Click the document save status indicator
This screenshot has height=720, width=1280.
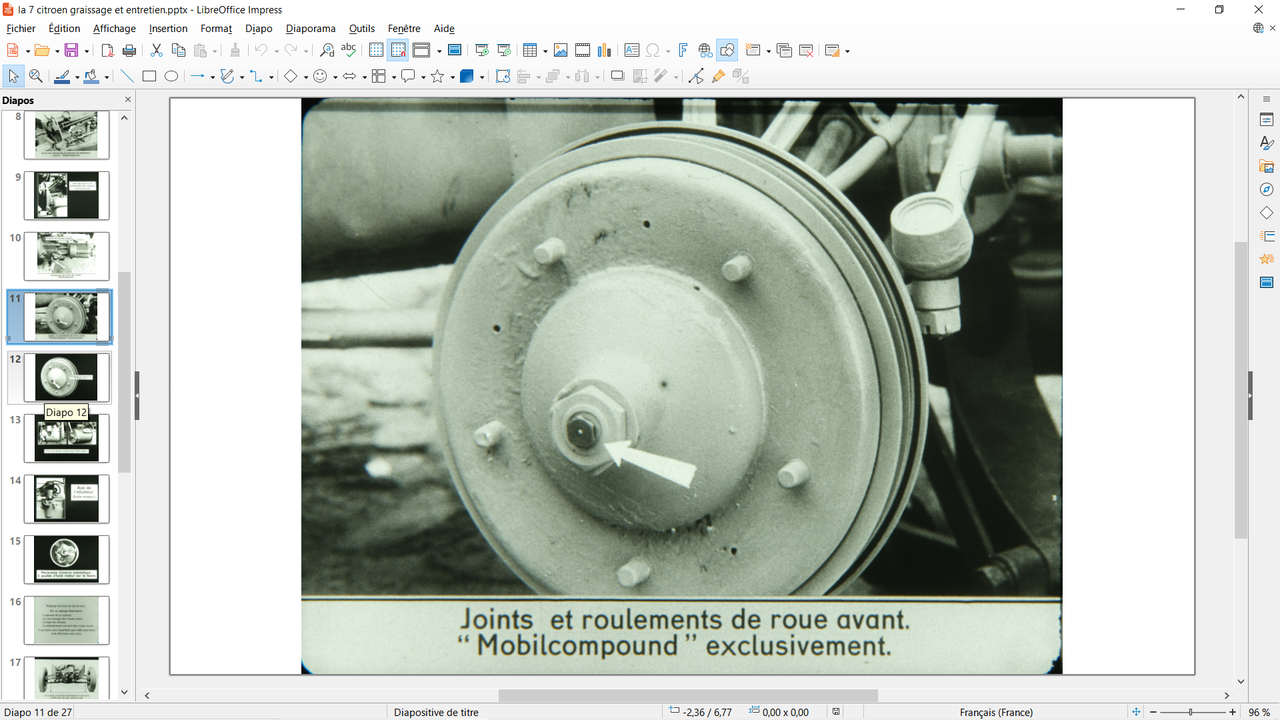pyautogui.click(x=835, y=712)
